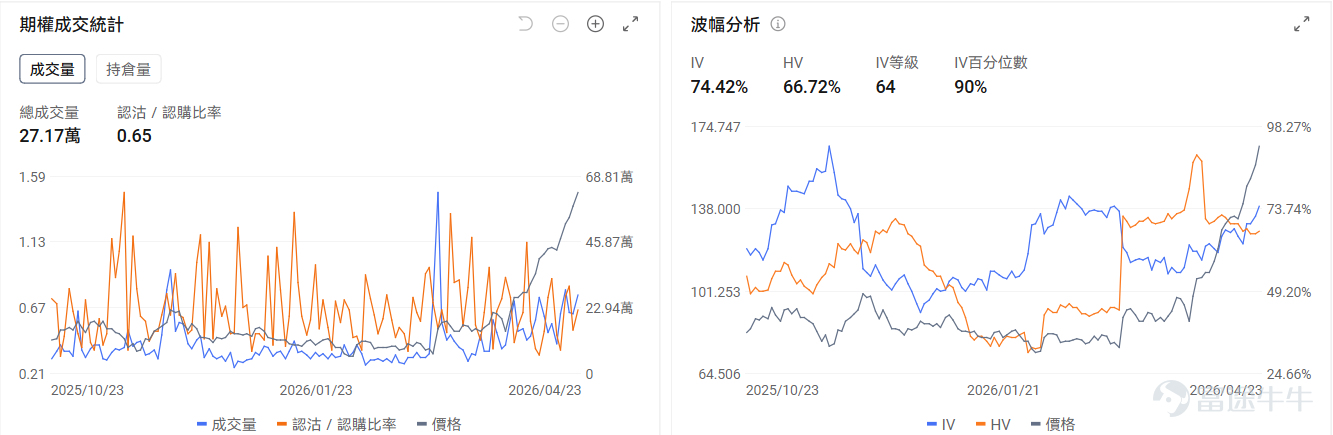
Task: Click the IV等級 value 64
Action: [885, 87]
